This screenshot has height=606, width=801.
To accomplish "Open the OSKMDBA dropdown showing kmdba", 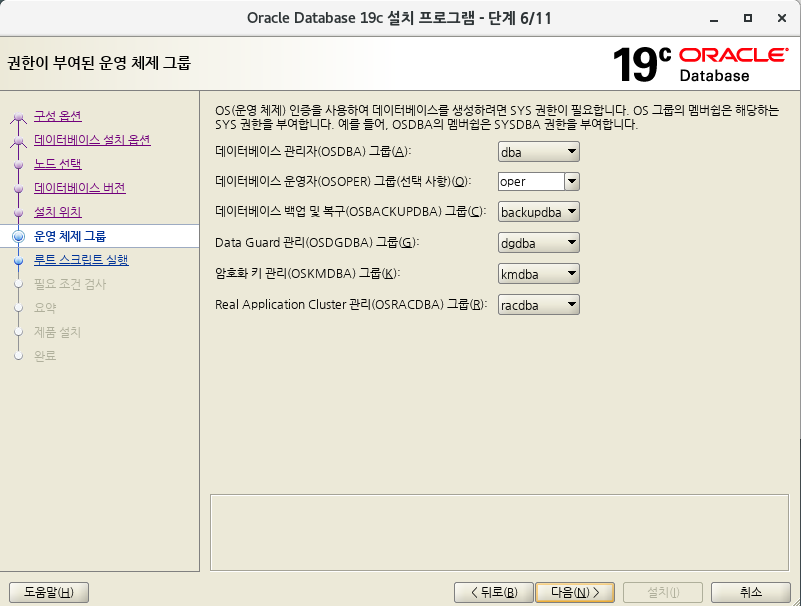I will pos(538,274).
